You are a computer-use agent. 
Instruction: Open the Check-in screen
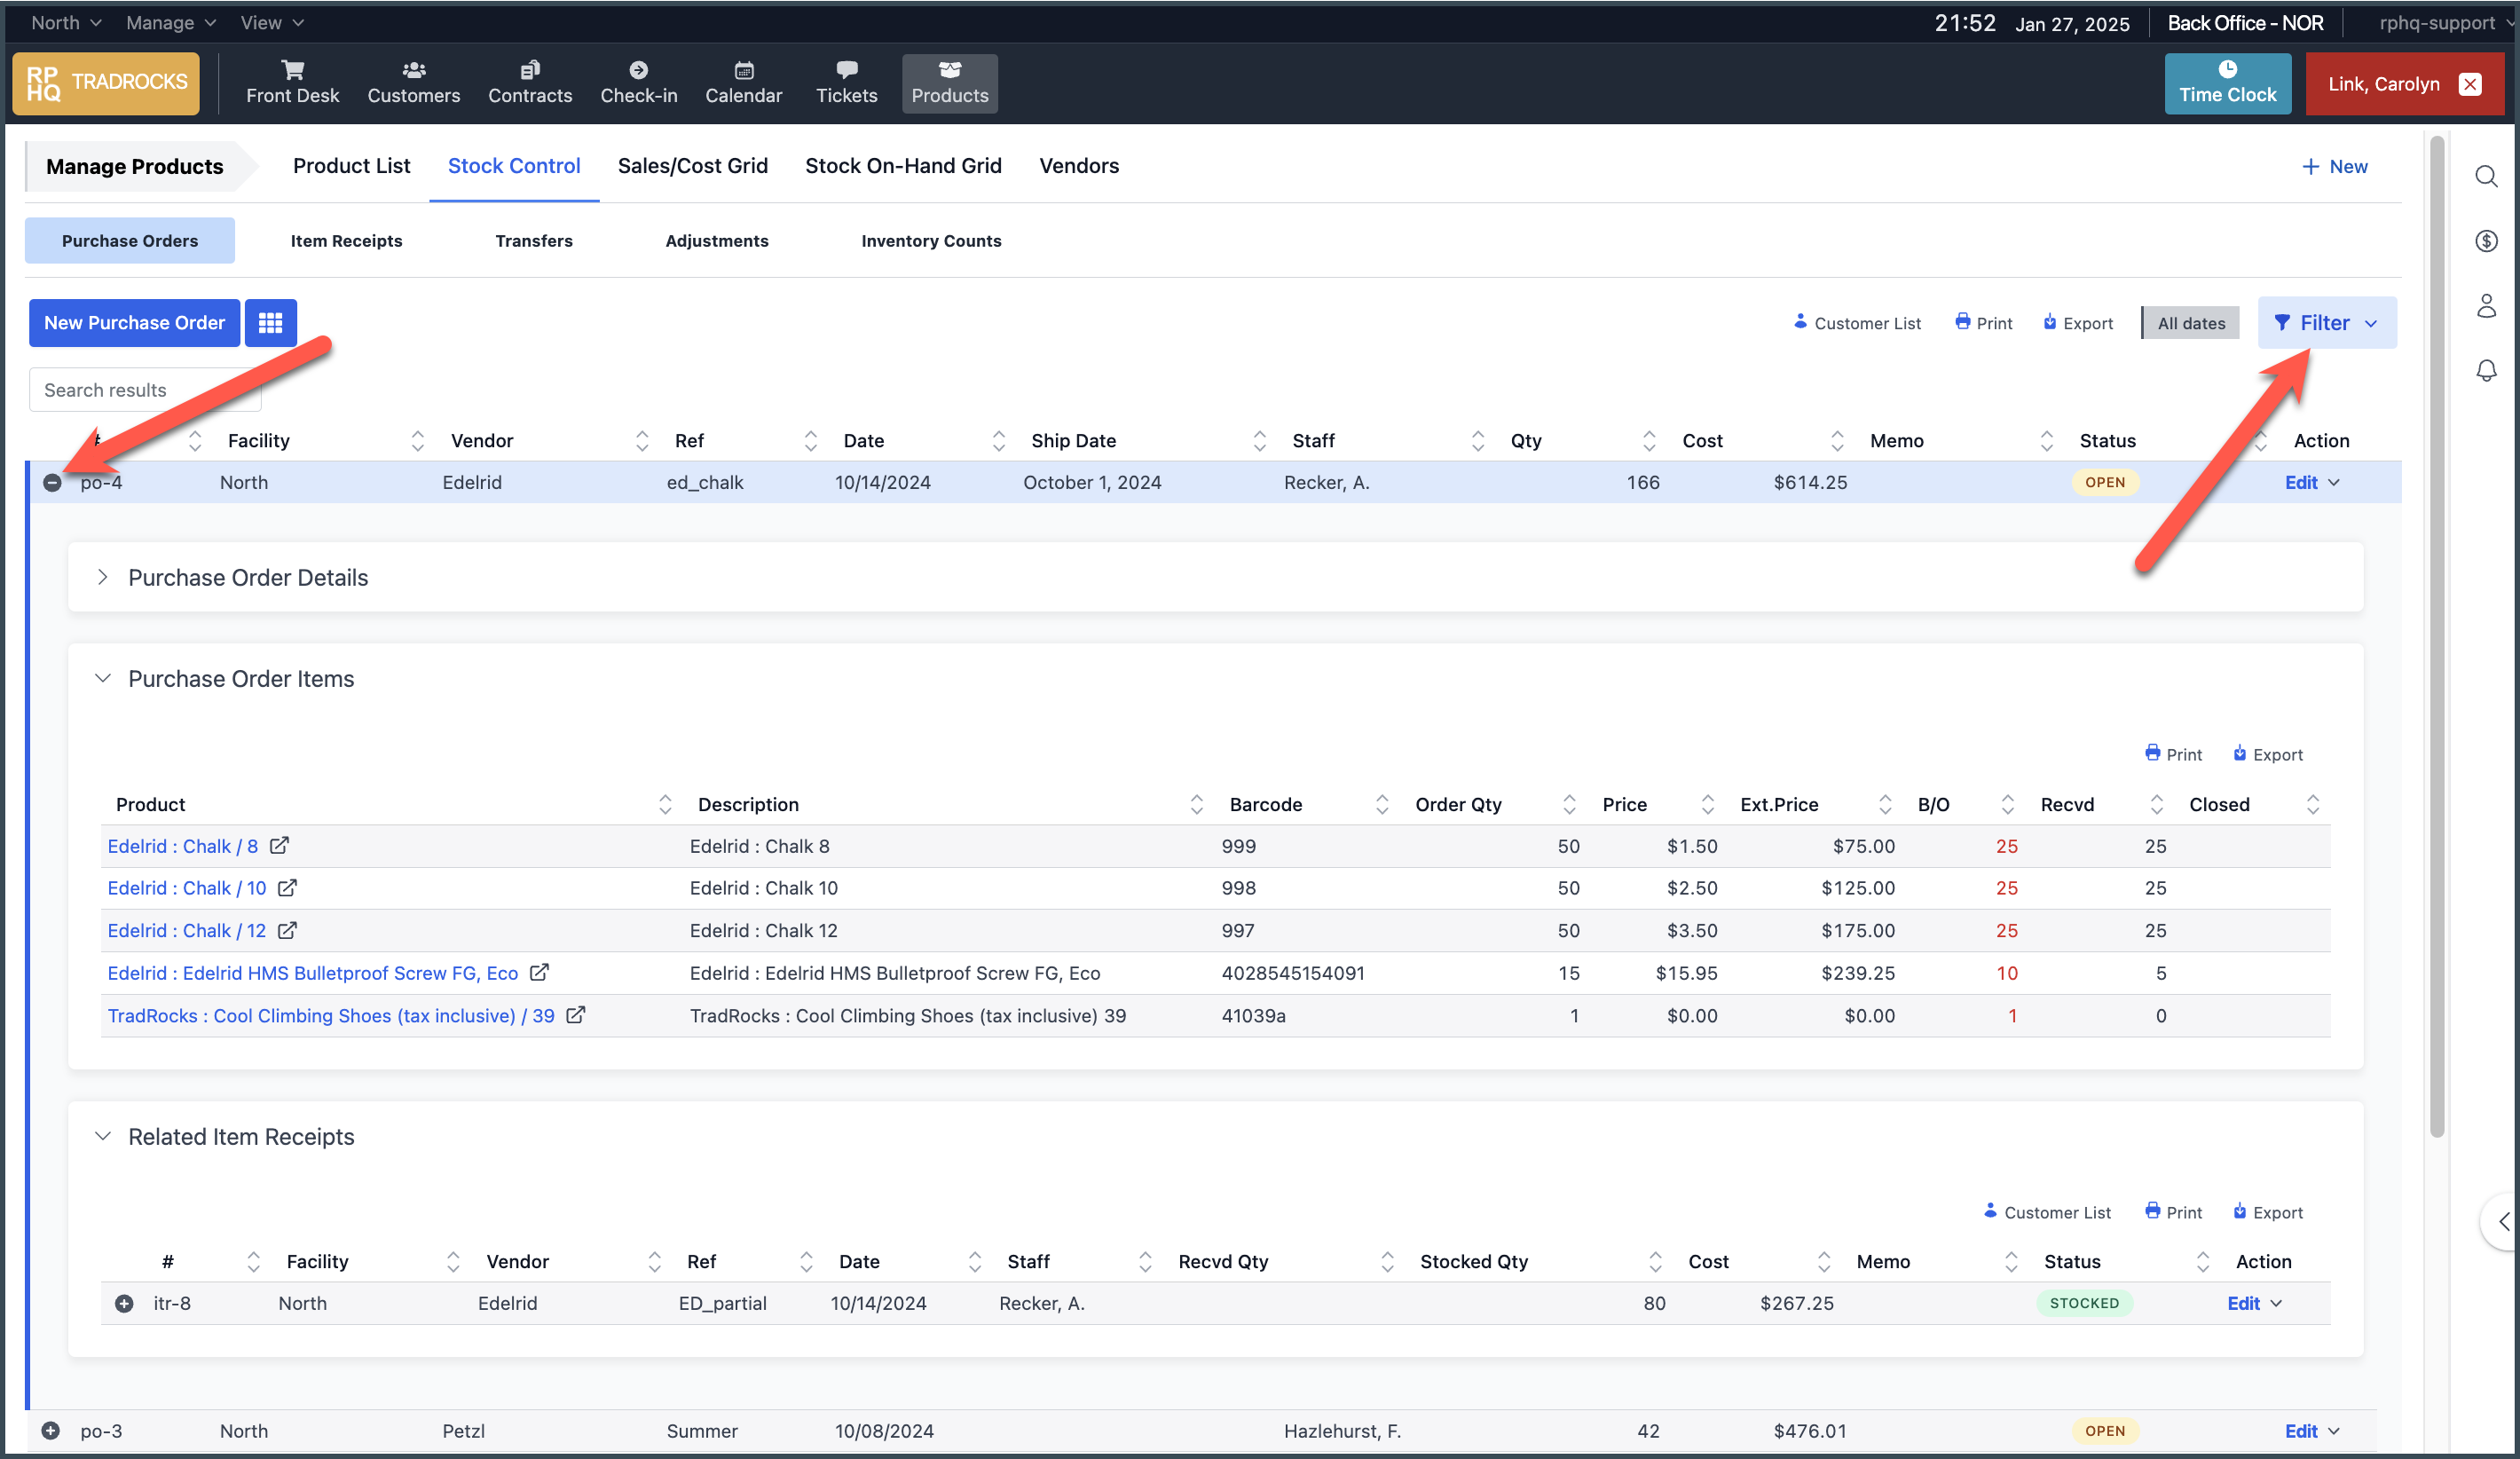click(x=638, y=83)
